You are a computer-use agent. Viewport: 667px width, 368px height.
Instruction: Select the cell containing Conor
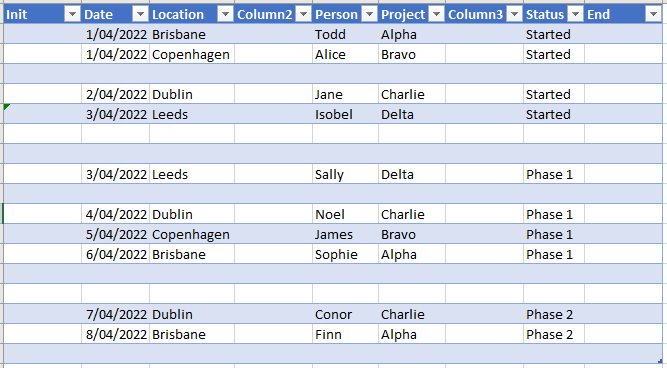(x=345, y=314)
